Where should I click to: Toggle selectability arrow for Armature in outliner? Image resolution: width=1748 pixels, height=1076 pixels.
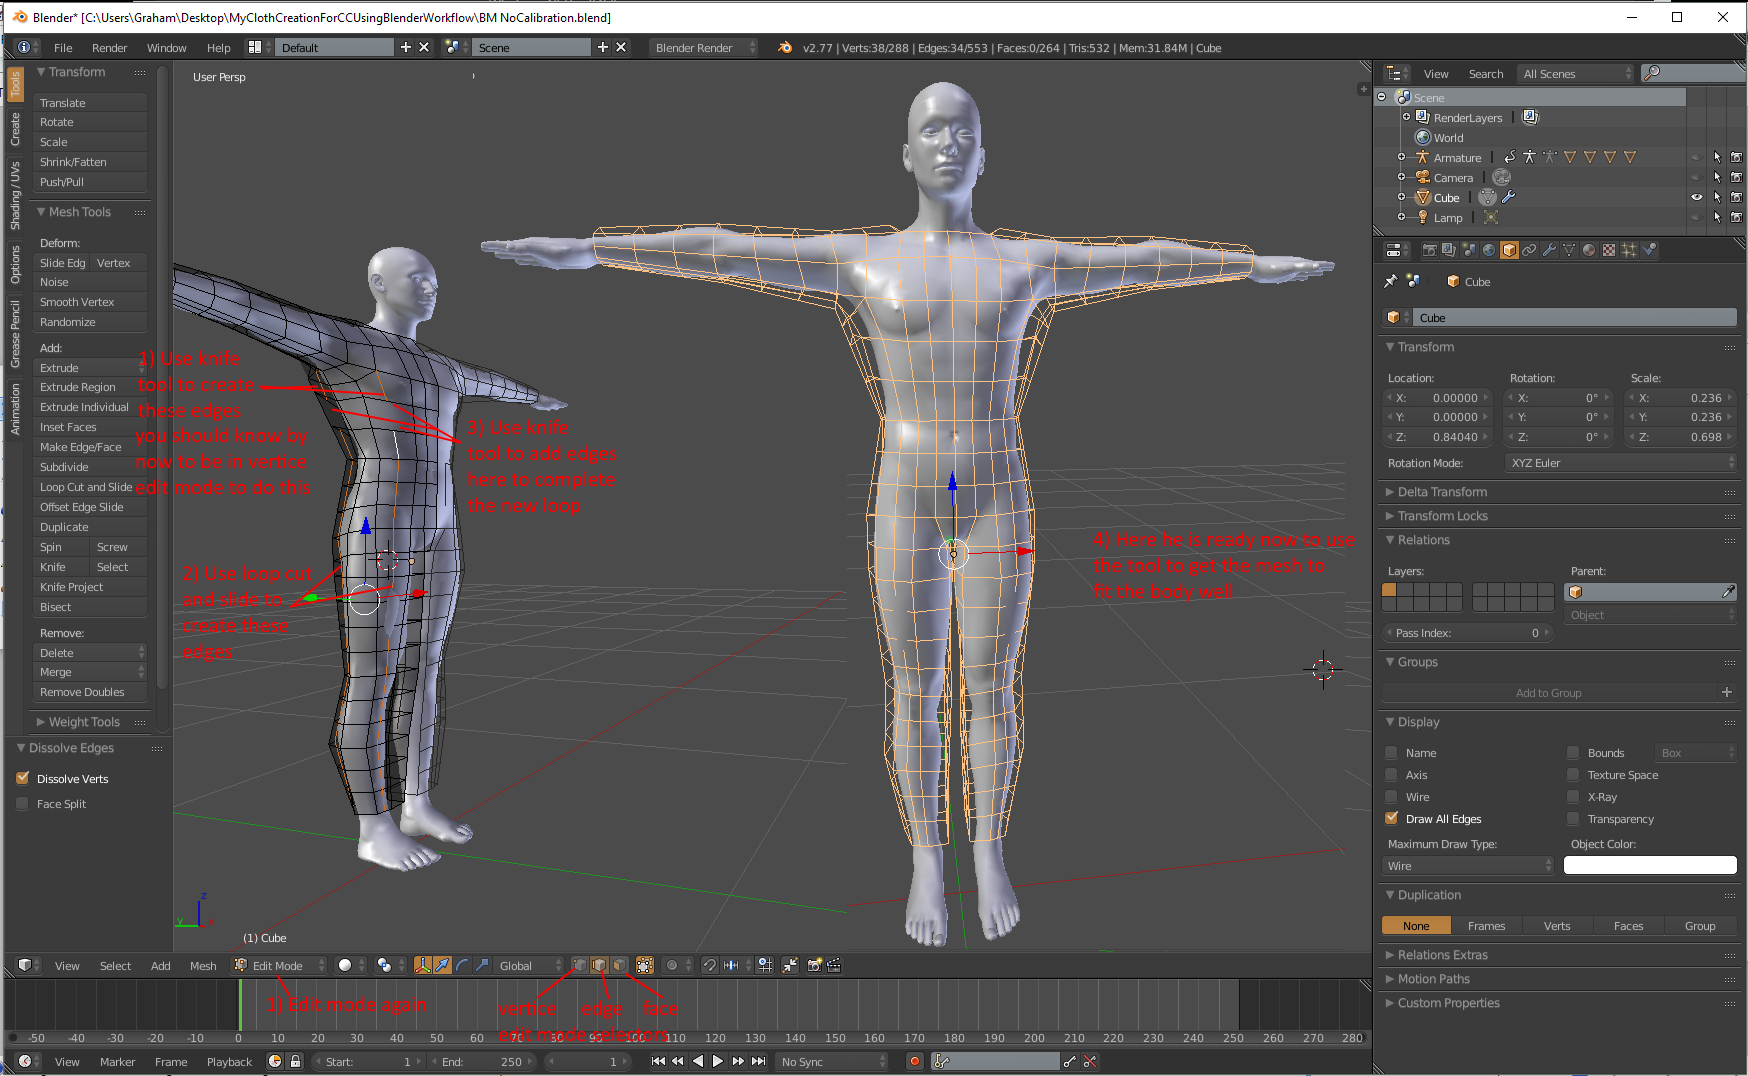pos(1717,157)
